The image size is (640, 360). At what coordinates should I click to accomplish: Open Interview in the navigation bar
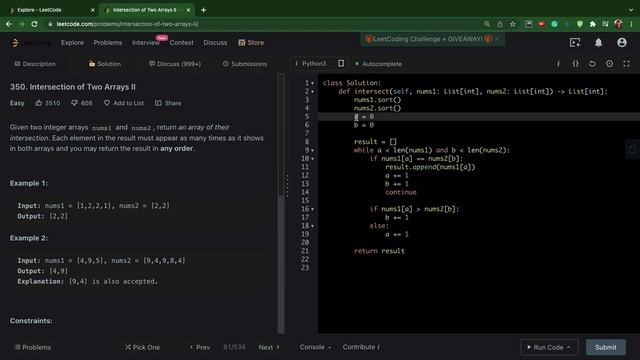tap(146, 42)
